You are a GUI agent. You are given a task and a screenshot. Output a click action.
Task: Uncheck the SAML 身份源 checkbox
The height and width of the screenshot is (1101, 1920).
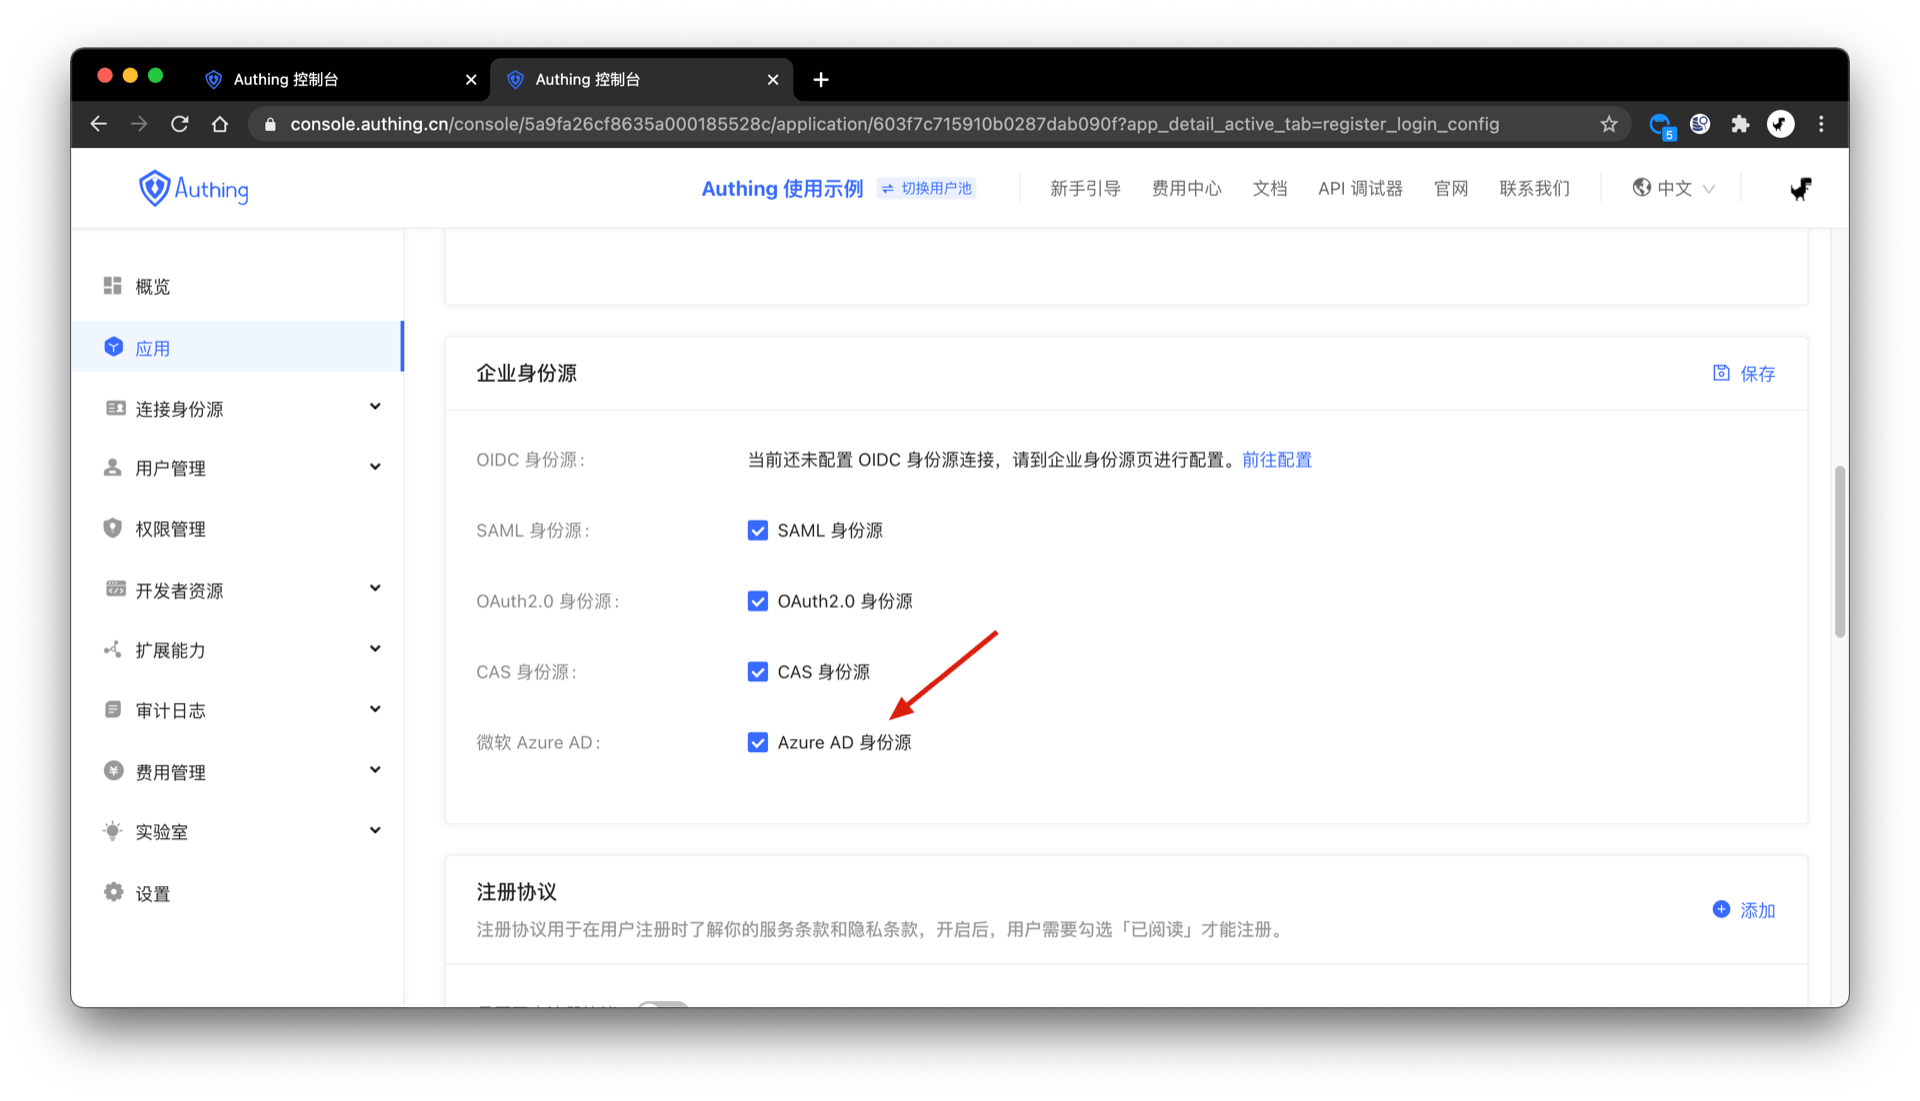[x=757, y=530]
